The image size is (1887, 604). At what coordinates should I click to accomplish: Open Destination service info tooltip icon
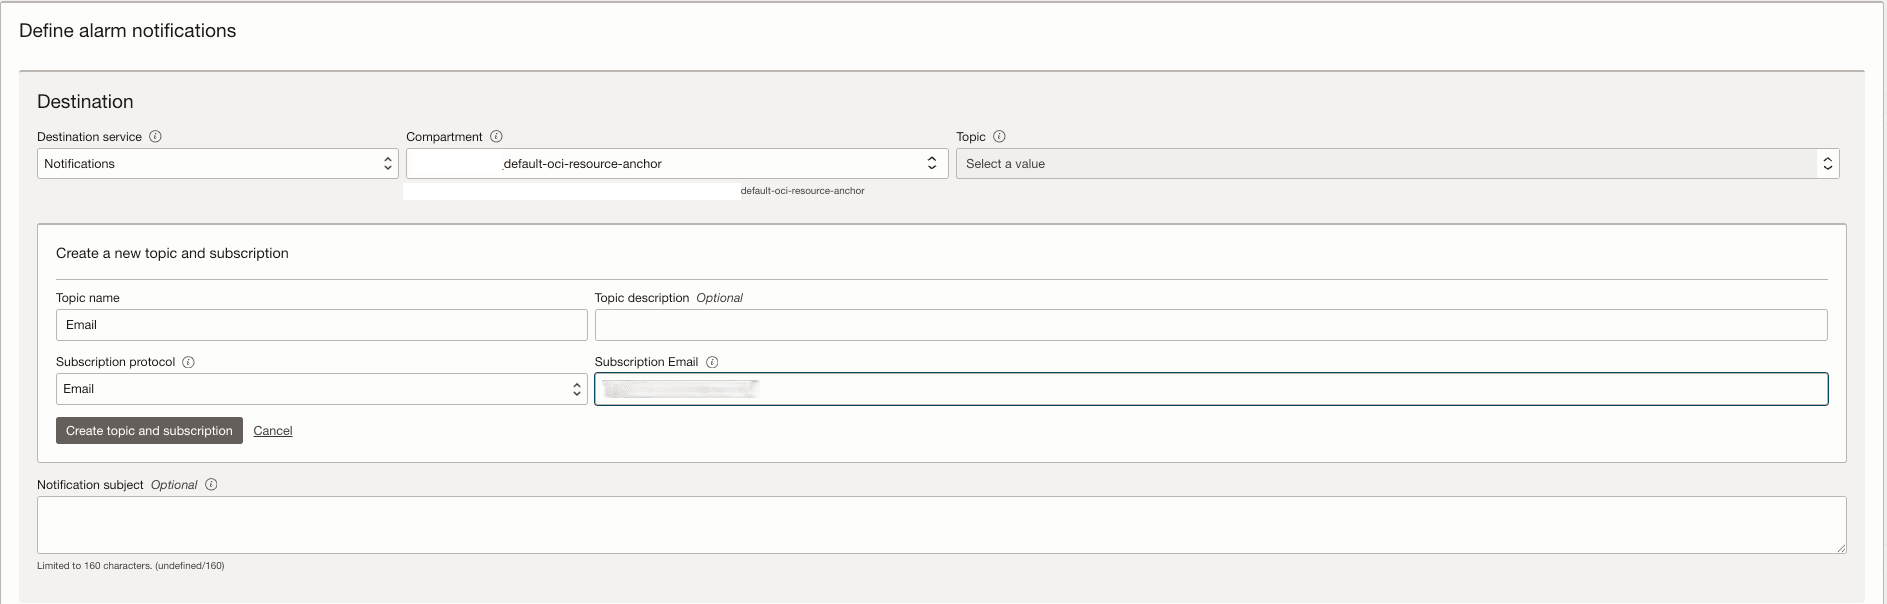tap(155, 137)
